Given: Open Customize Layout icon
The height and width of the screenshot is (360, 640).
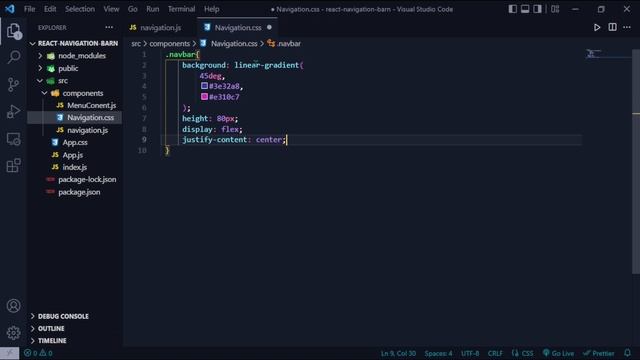Looking at the screenshot, I should [555, 9].
